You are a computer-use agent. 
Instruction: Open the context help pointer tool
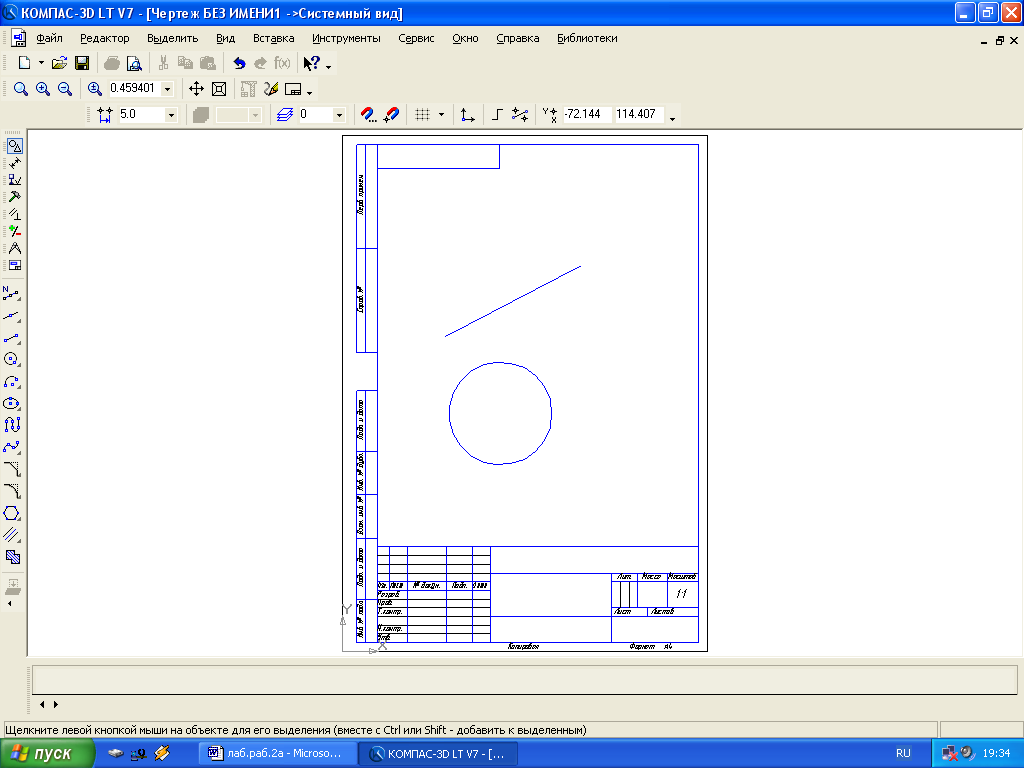(312, 63)
